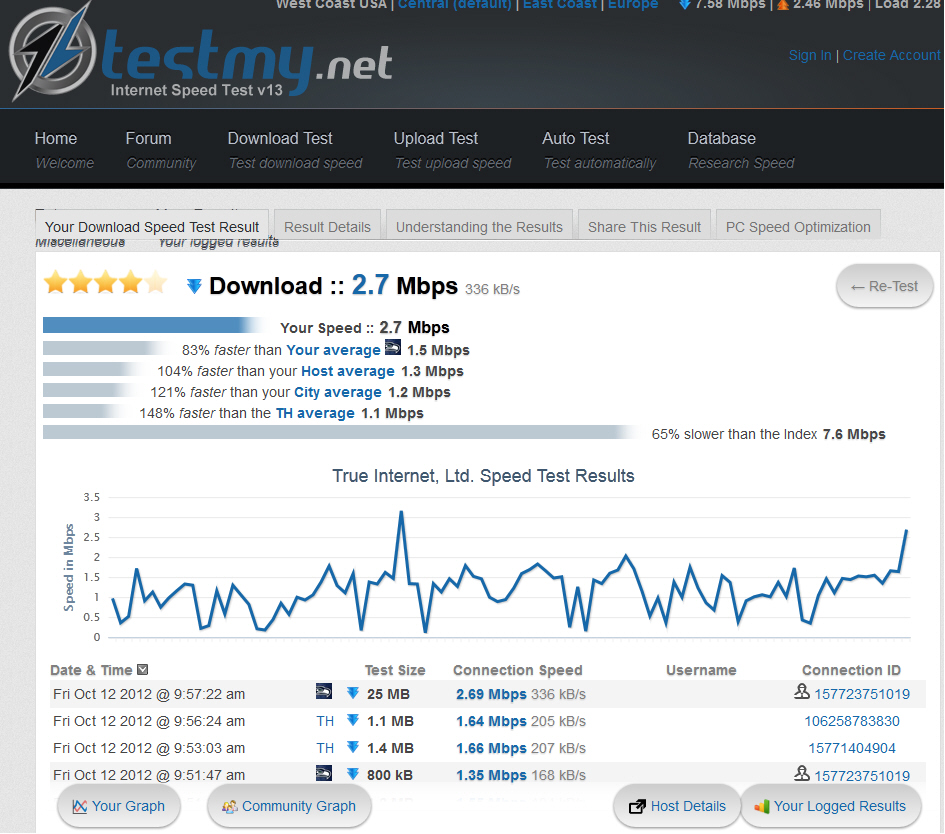The height and width of the screenshot is (834, 945).
Task: Open connection ID 106258783830
Action: (852, 721)
